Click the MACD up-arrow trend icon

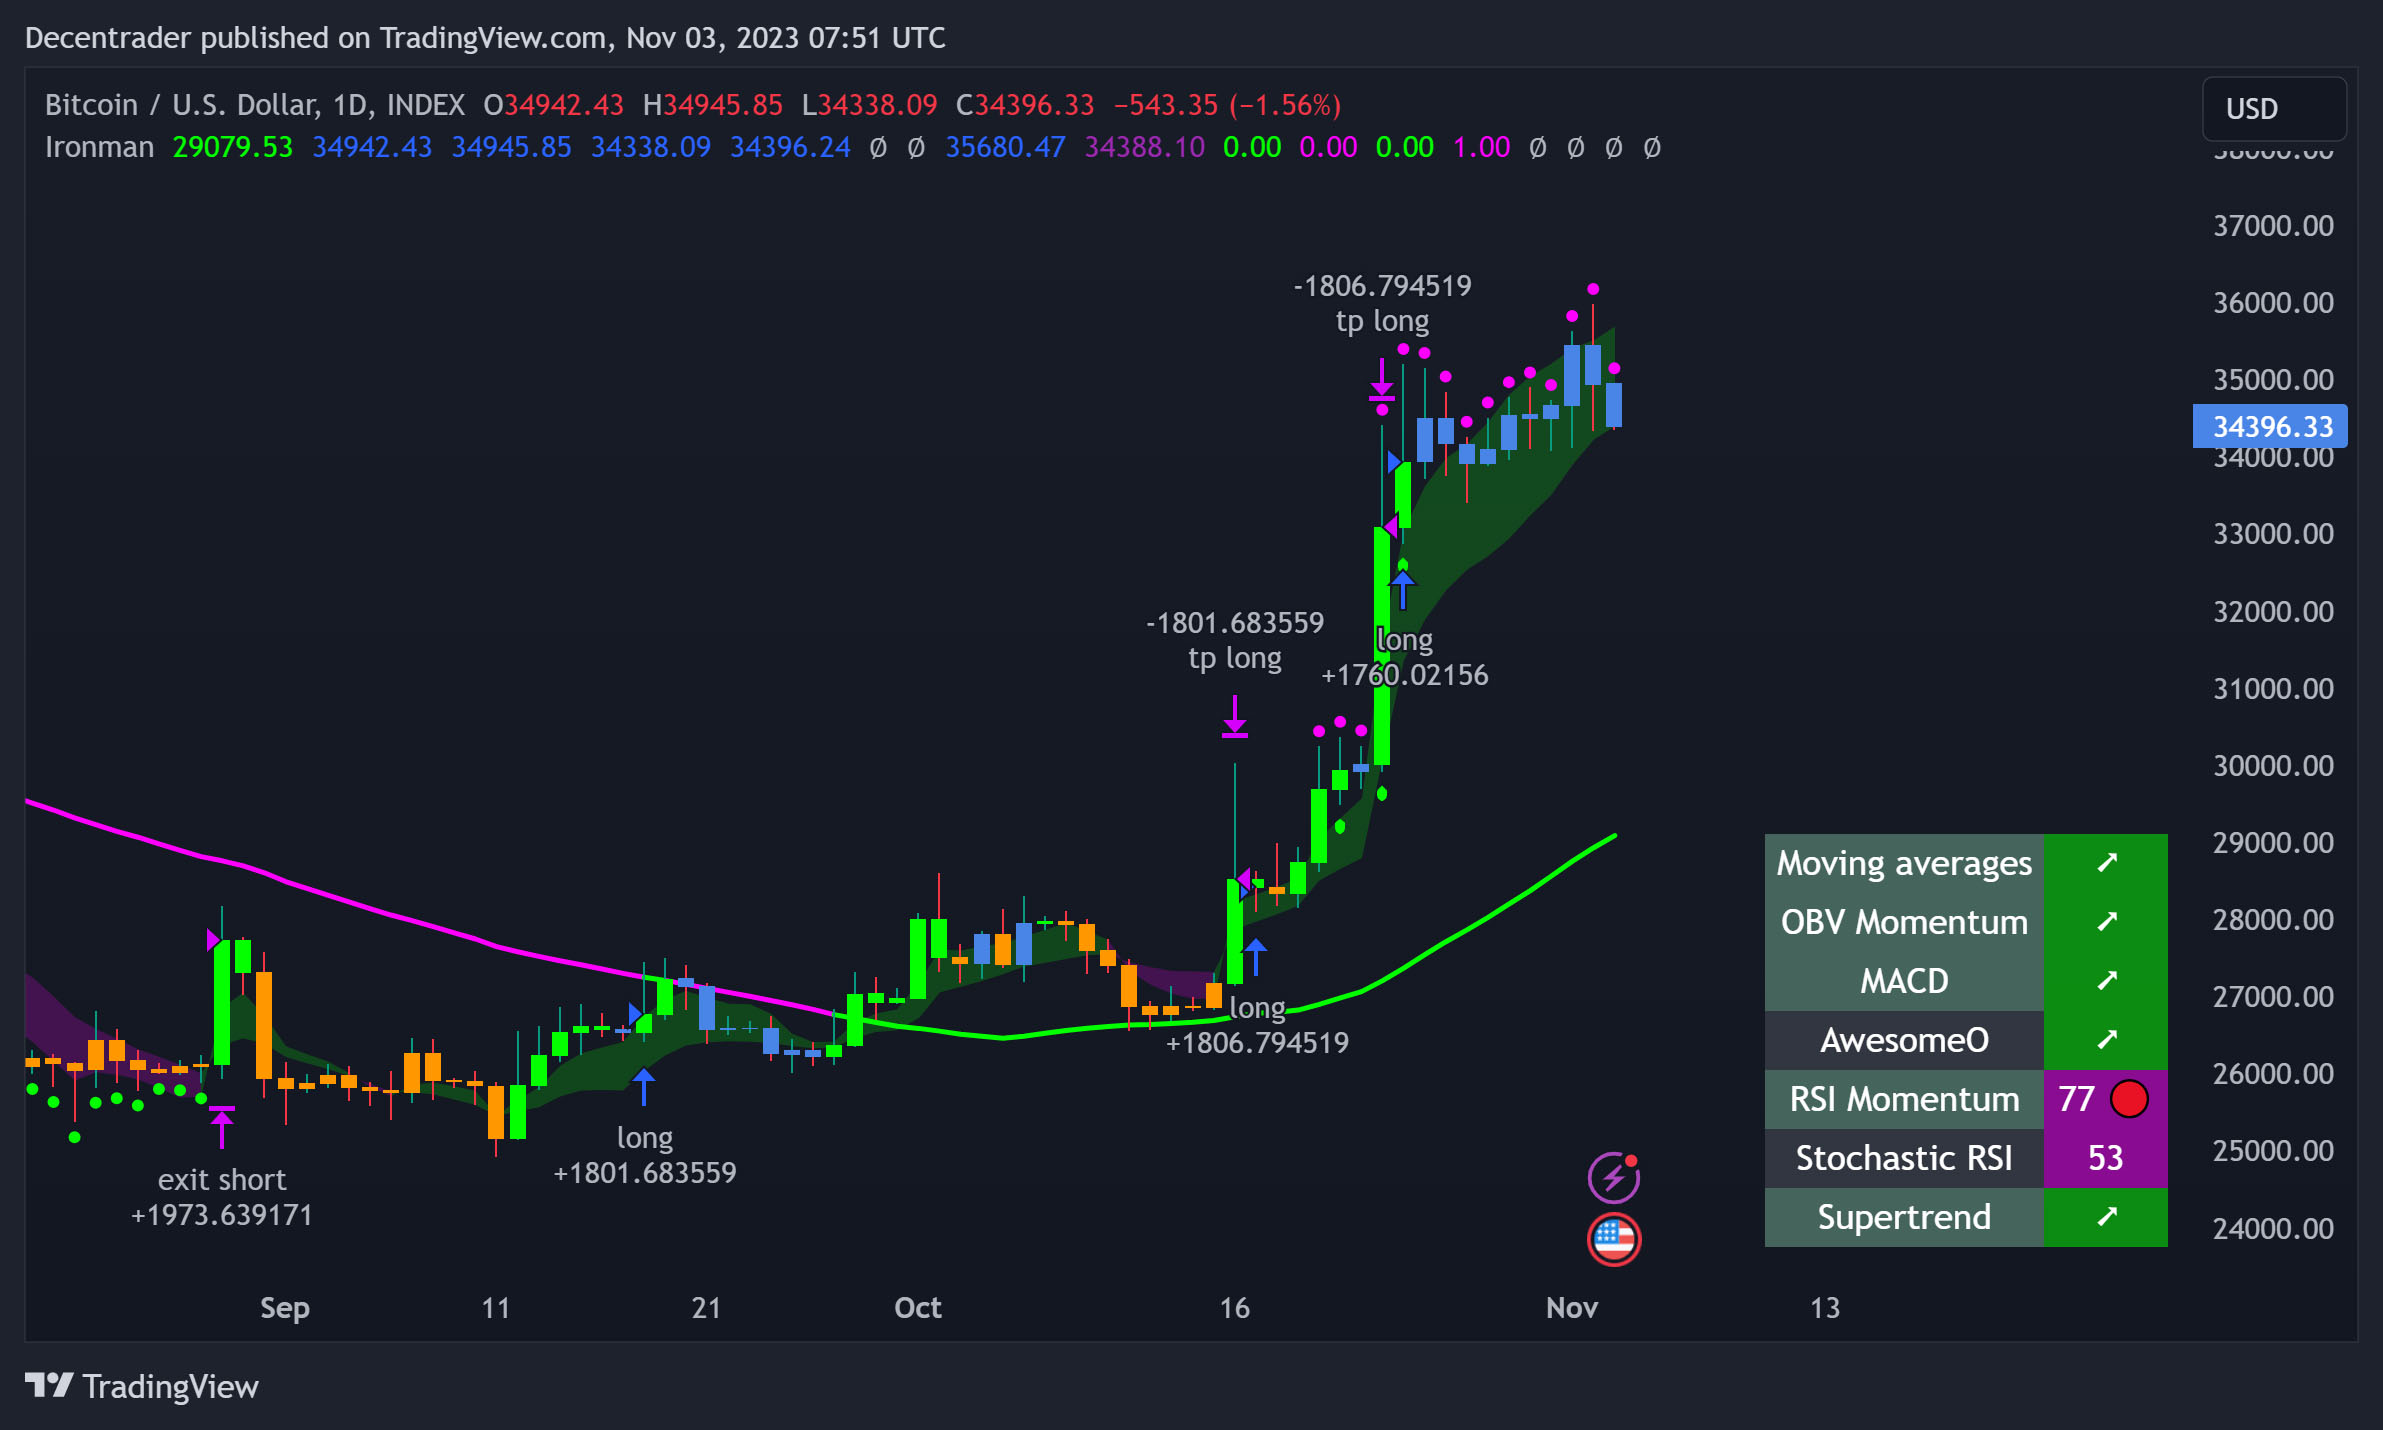pos(2106,981)
